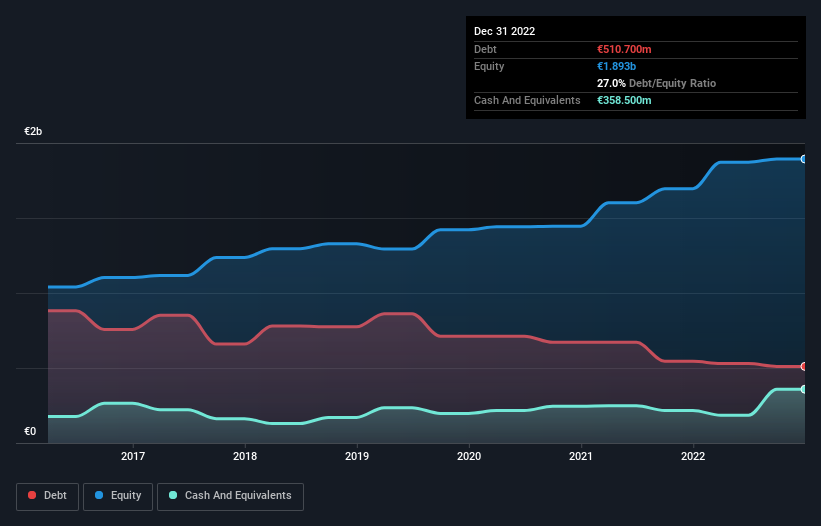This screenshot has height=526, width=821.
Task: Click the Equity row label in tooltip
Action: [x=489, y=66]
